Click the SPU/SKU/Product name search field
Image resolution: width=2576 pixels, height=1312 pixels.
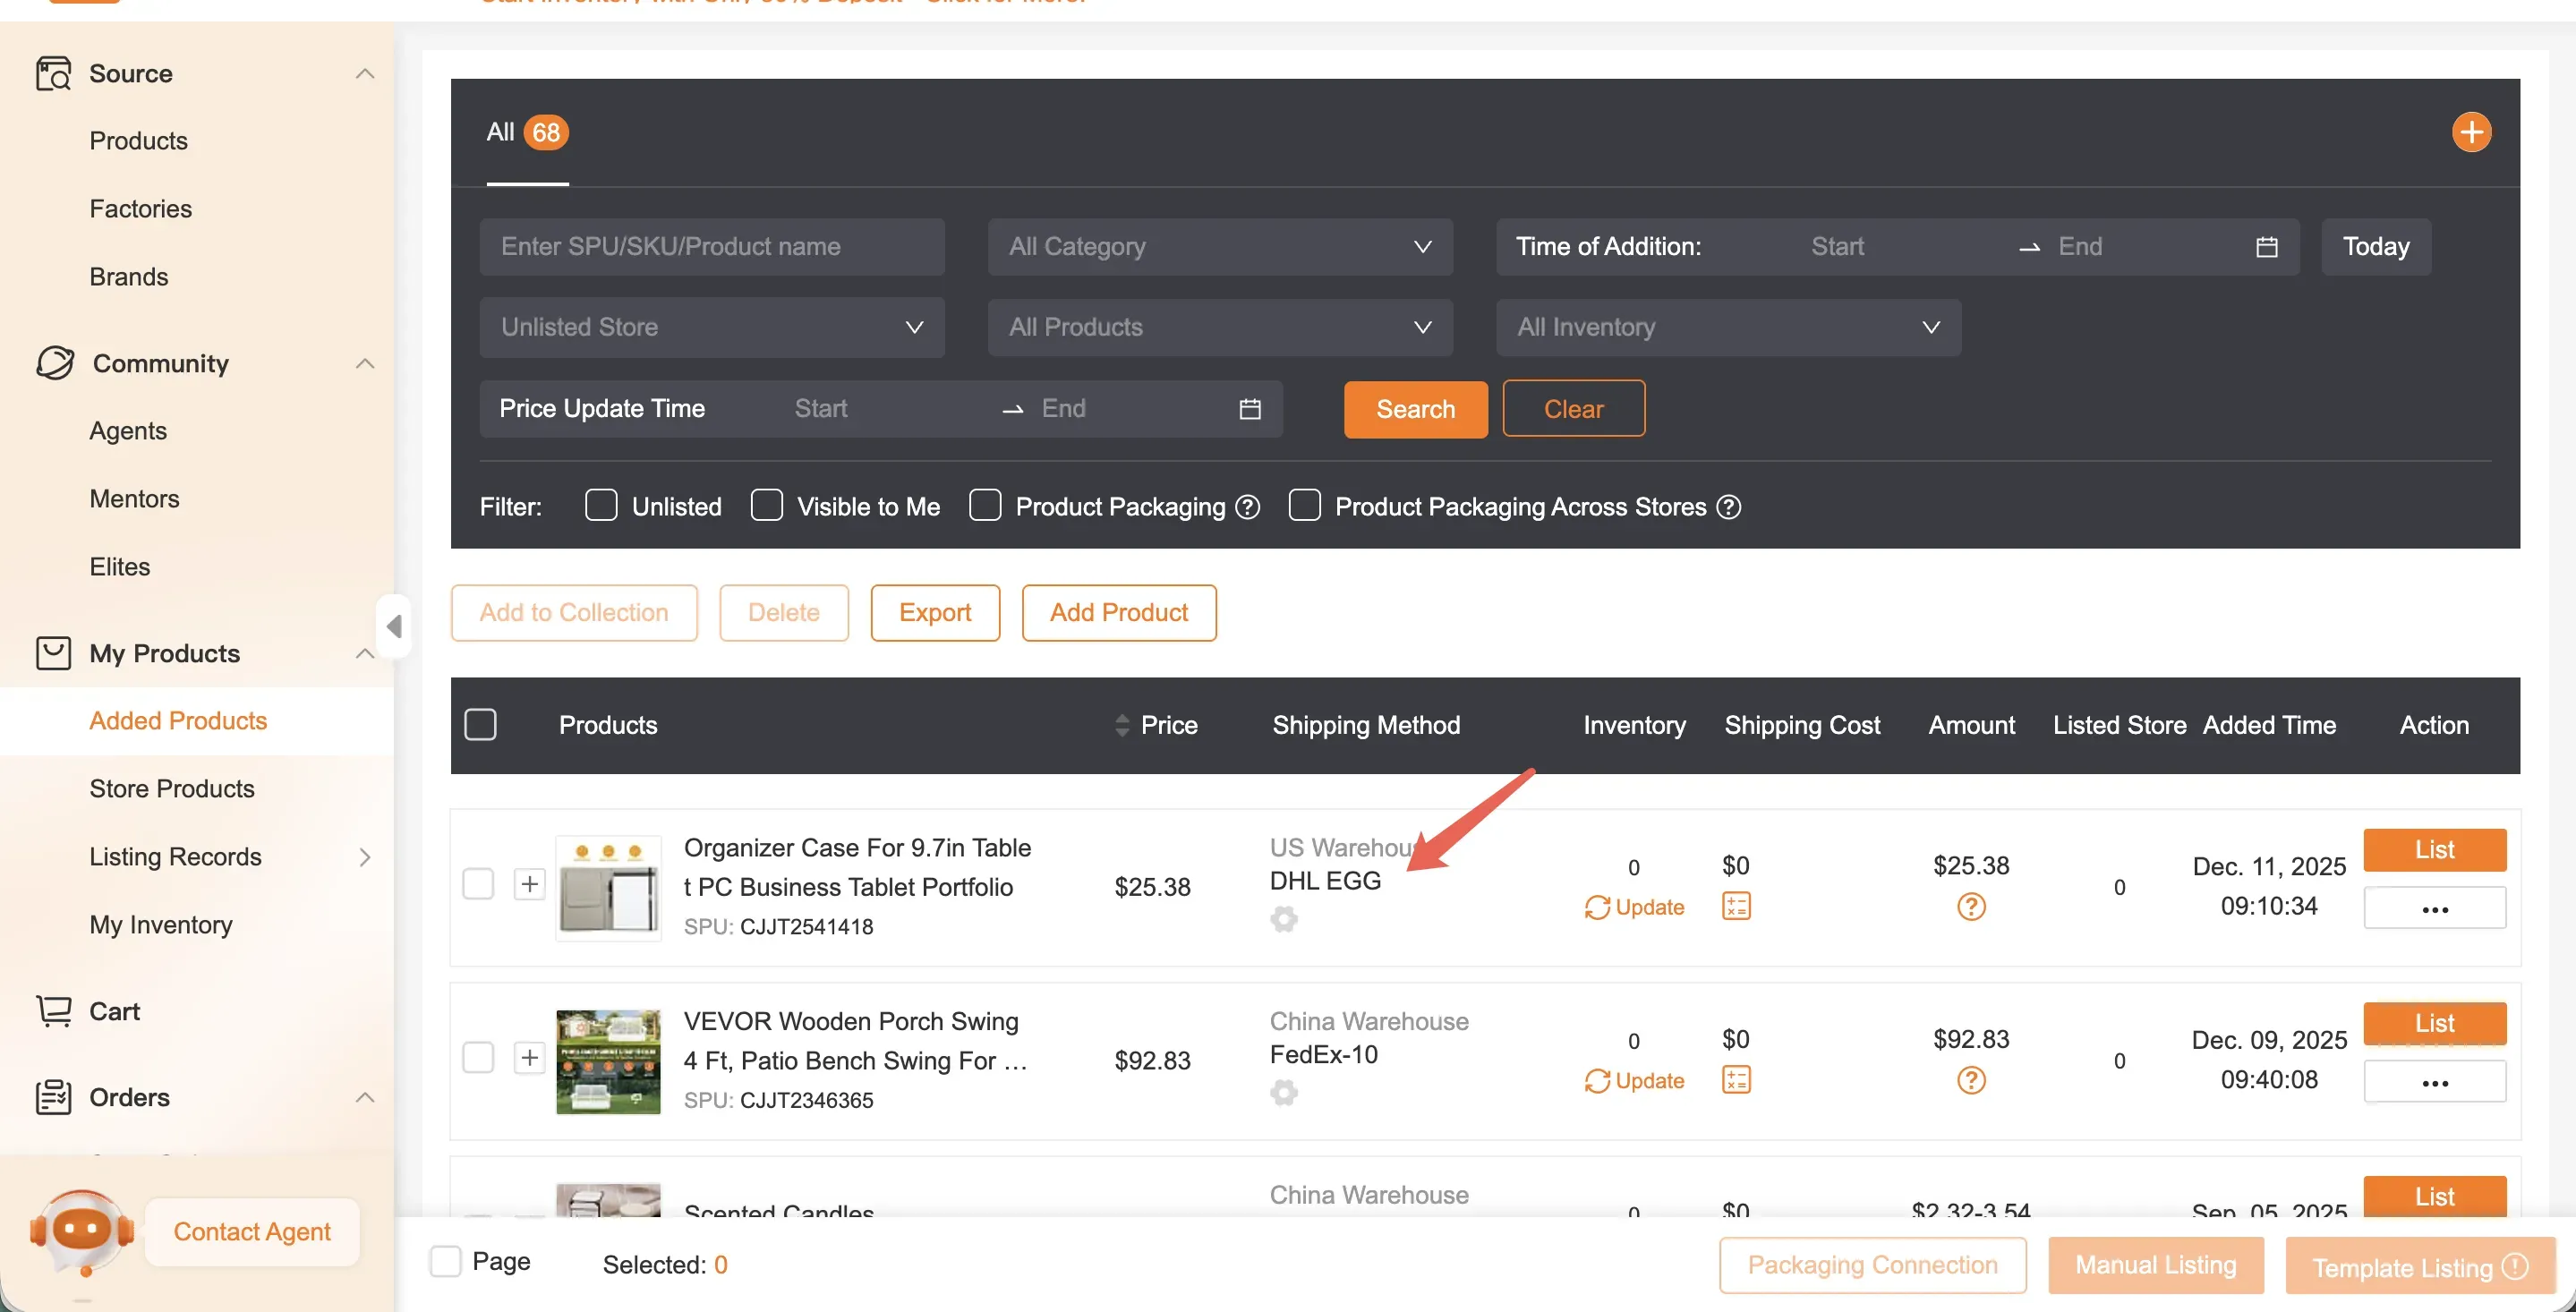(711, 247)
